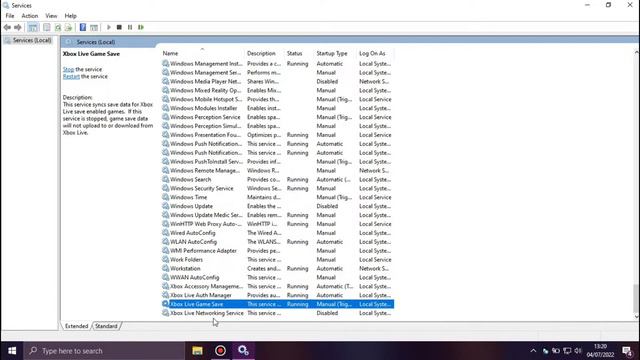This screenshot has width=640, height=360.
Task: Select the Work Folders service
Action: pyautogui.click(x=278, y=260)
